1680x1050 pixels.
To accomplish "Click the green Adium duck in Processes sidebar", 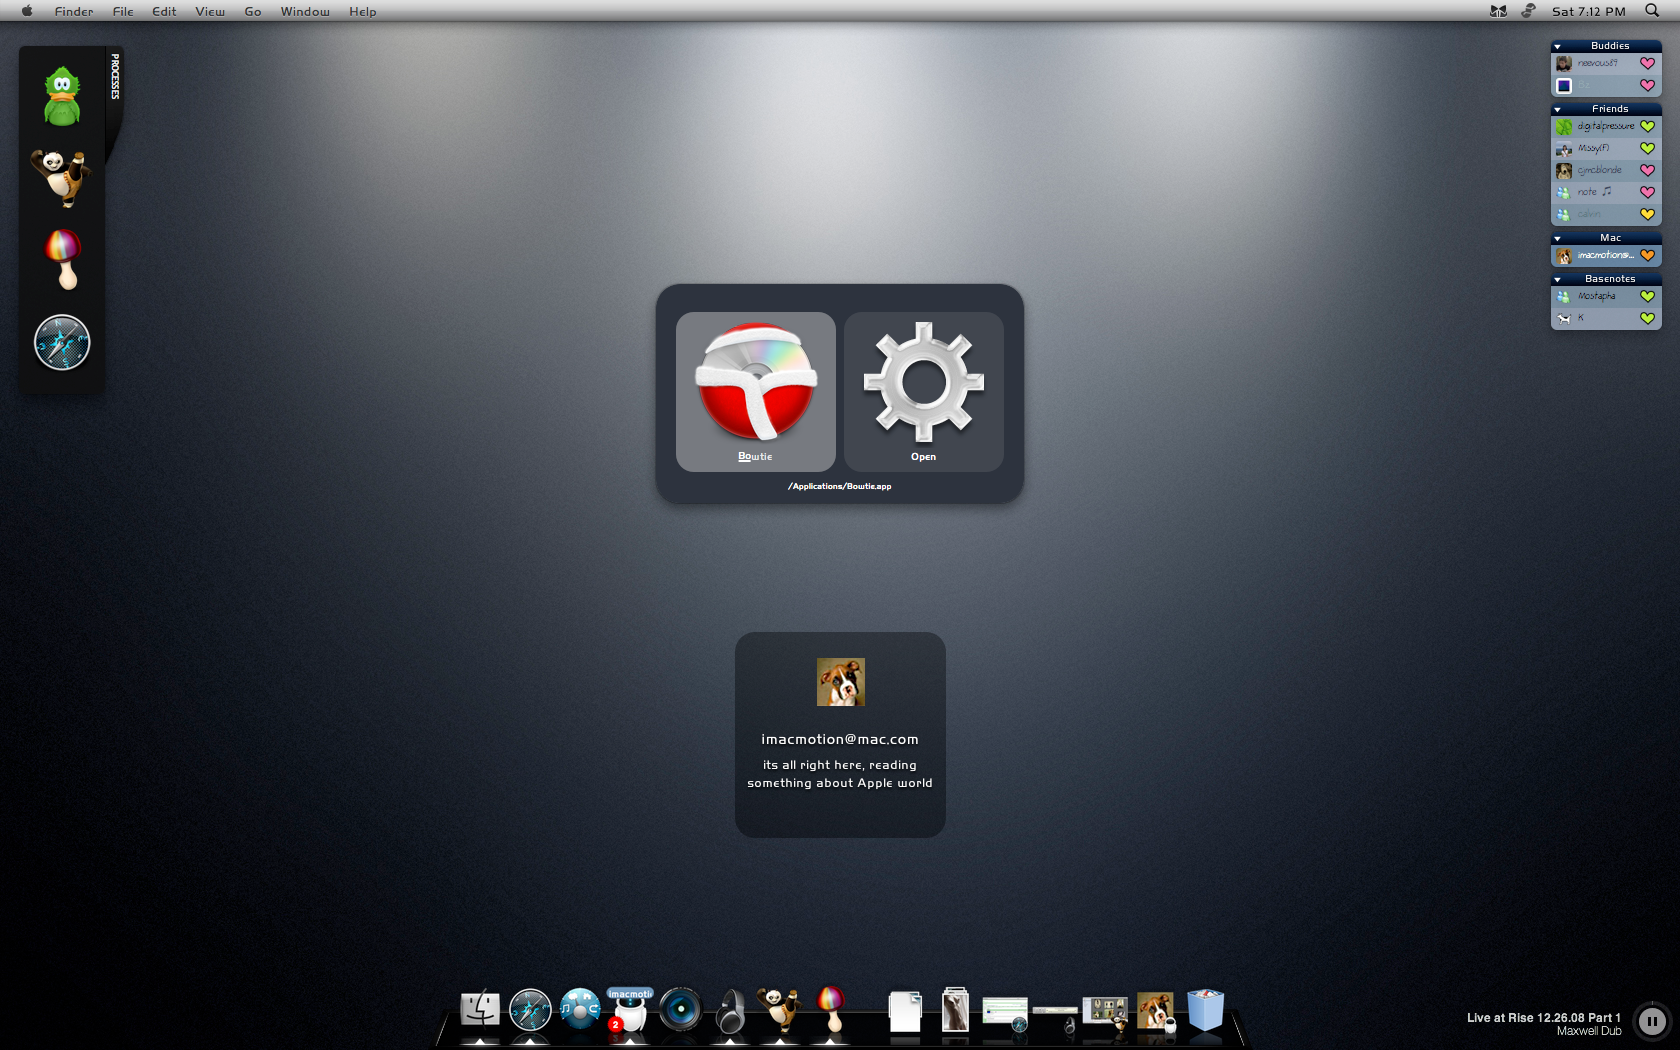I will (62, 96).
